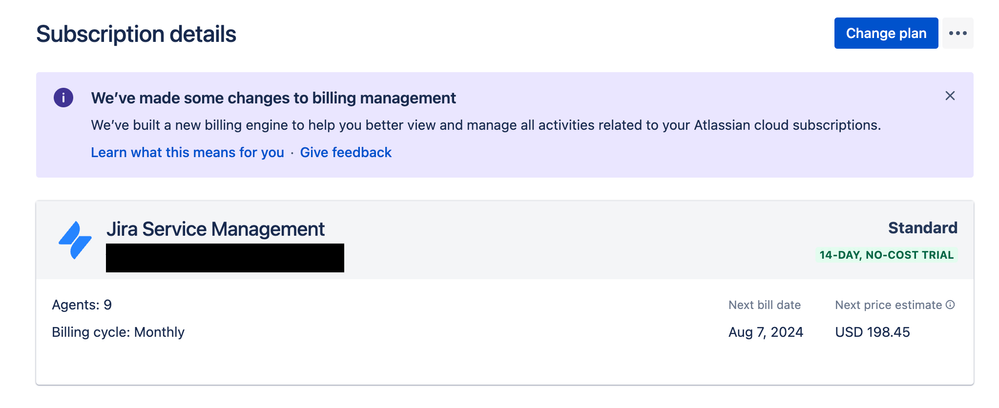
Task: Click the Billing cycle: Monthly text
Action: pos(118,332)
